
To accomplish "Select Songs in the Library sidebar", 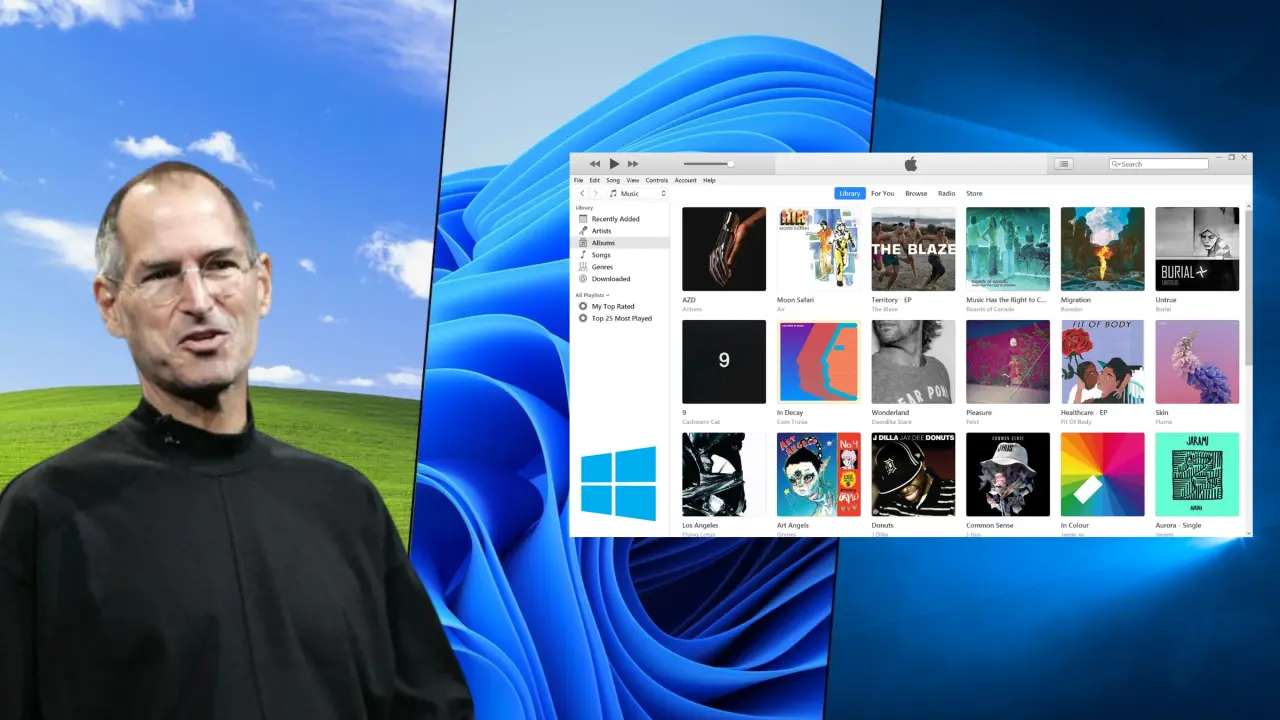I will [x=601, y=255].
